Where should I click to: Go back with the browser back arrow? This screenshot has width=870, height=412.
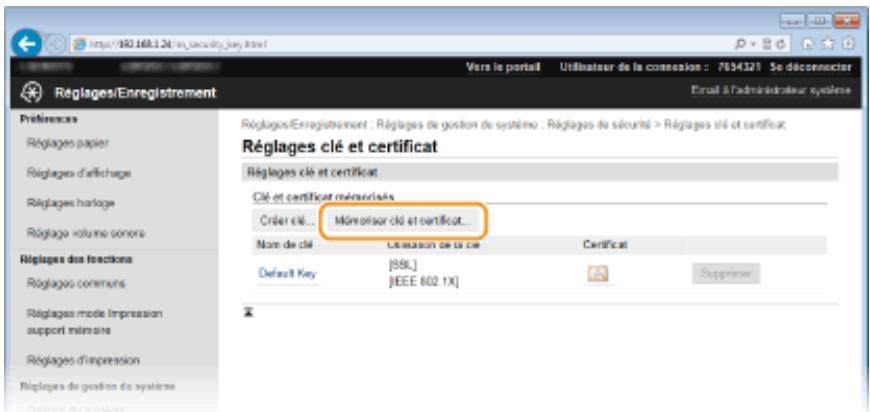[x=26, y=44]
